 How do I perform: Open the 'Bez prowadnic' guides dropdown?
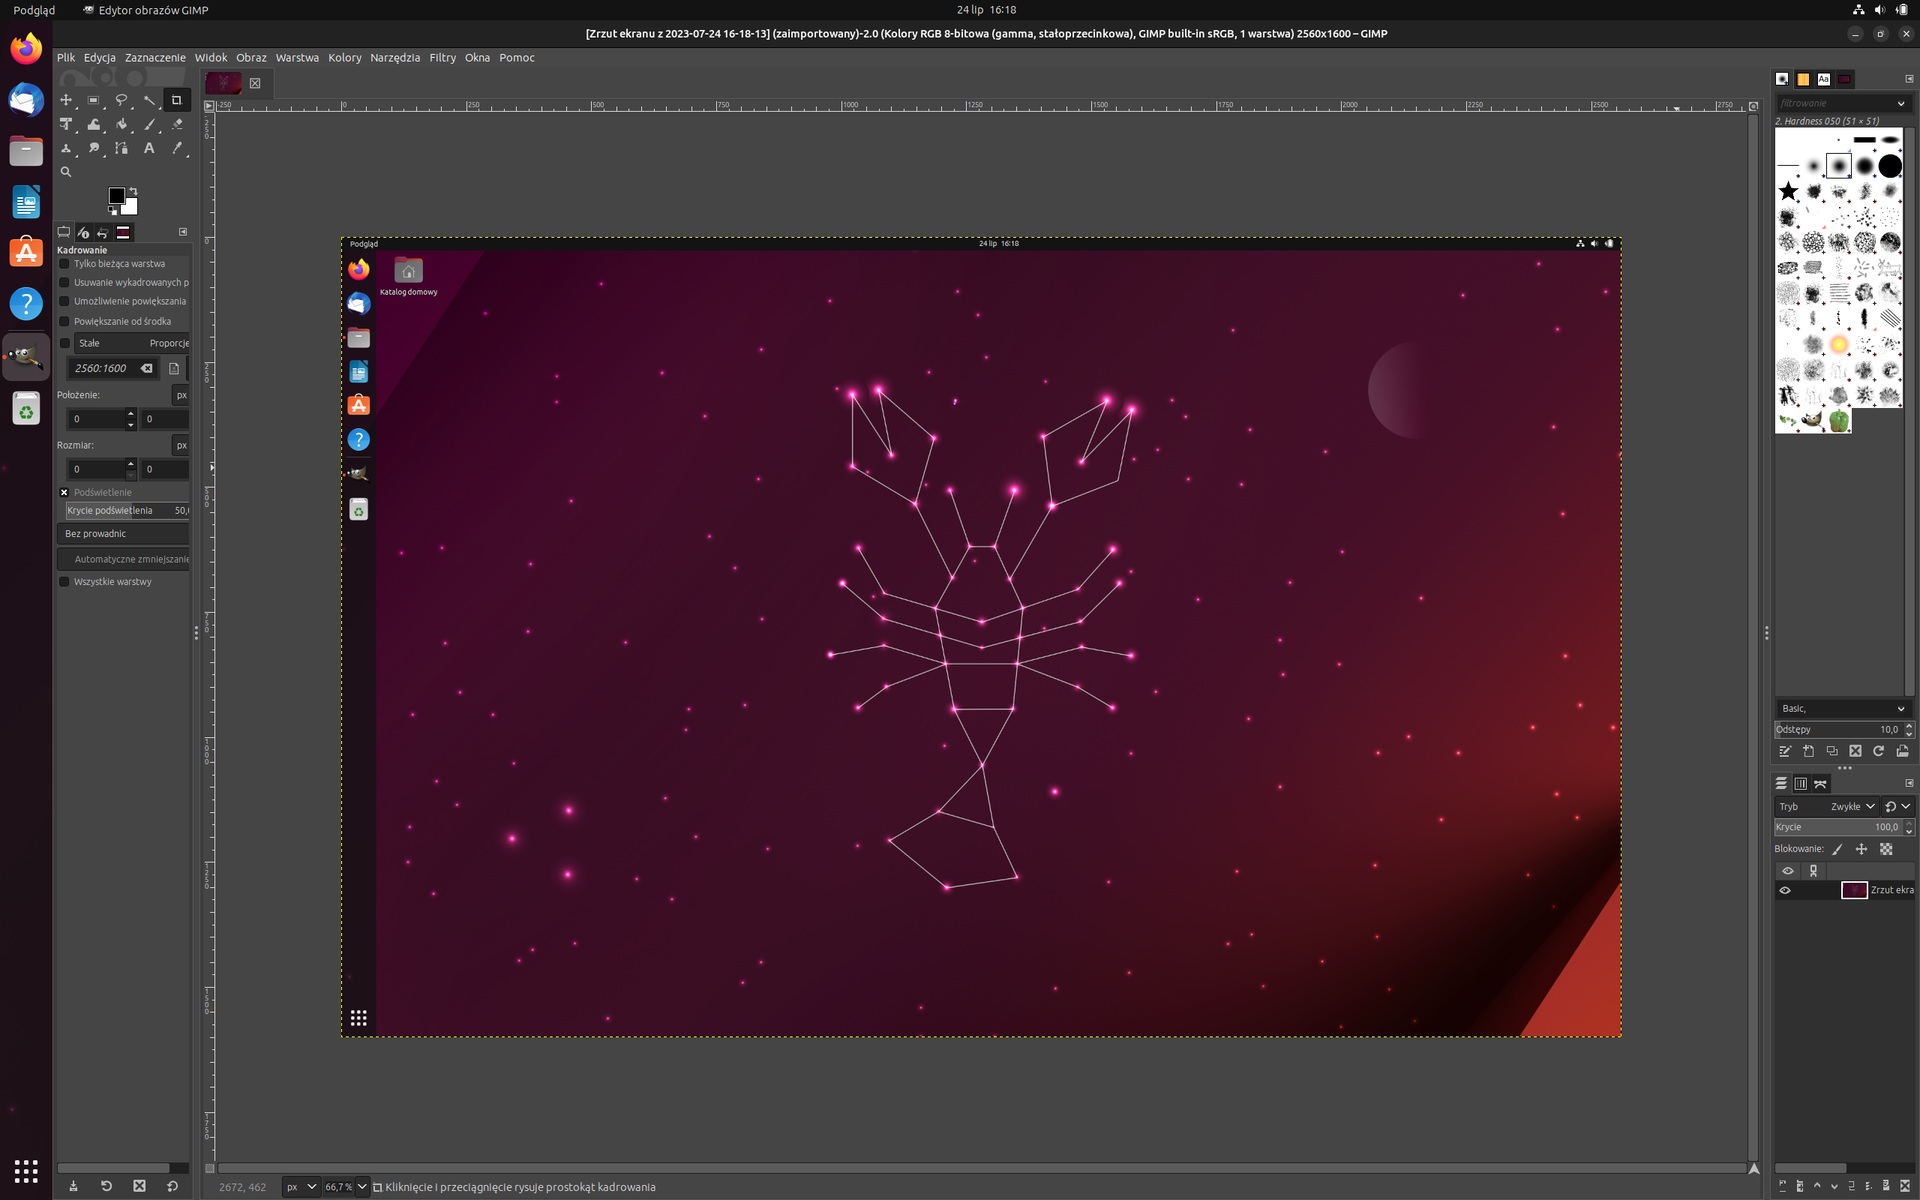(x=124, y=534)
